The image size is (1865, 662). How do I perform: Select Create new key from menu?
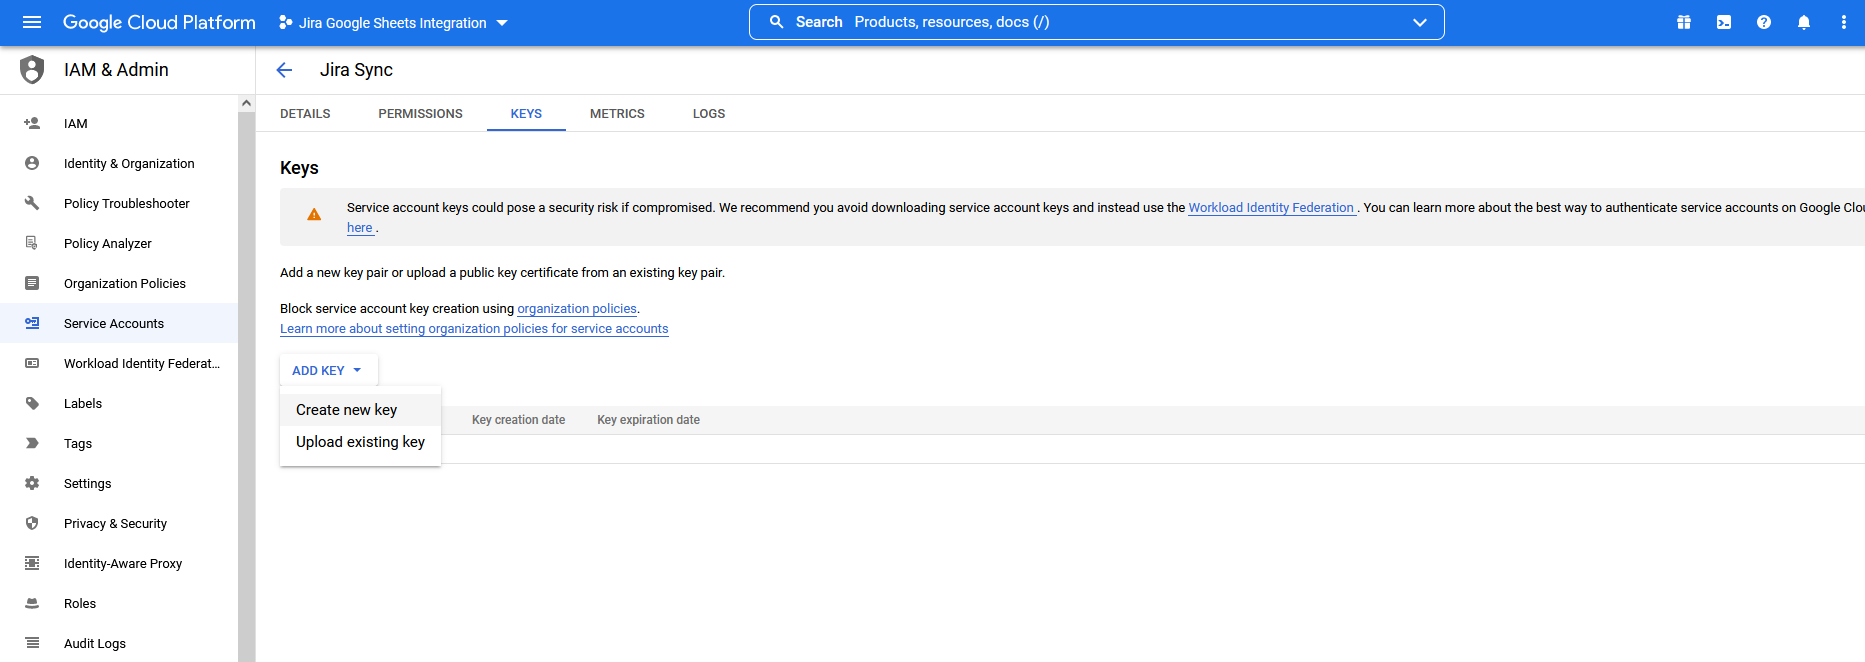point(347,410)
